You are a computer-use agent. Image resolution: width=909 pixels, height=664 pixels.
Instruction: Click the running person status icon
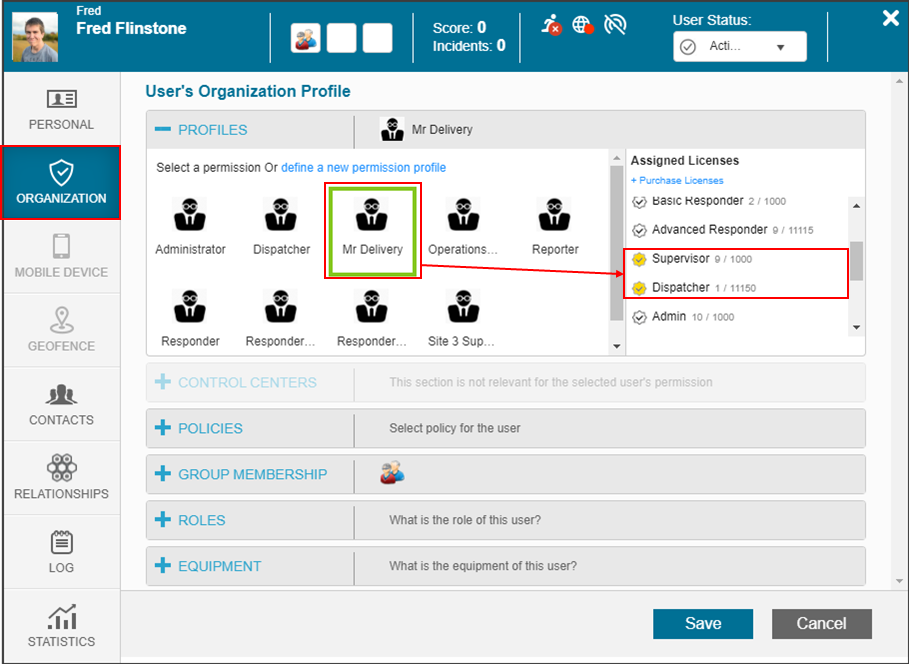pyautogui.click(x=551, y=26)
